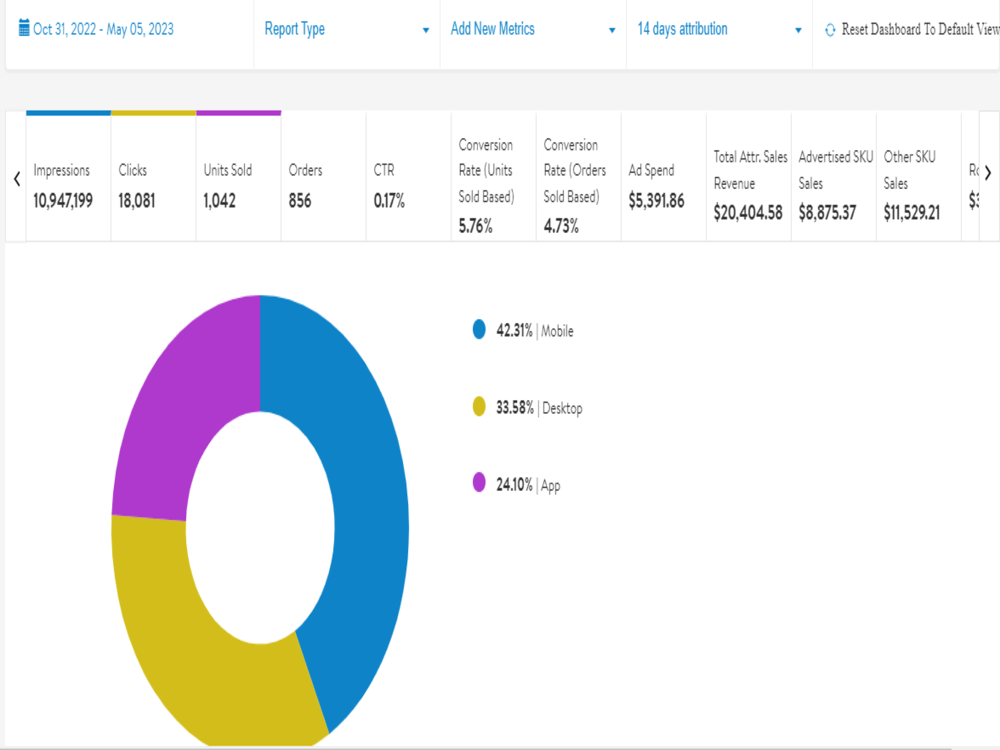Select the Impressions metric card

(x=68, y=176)
